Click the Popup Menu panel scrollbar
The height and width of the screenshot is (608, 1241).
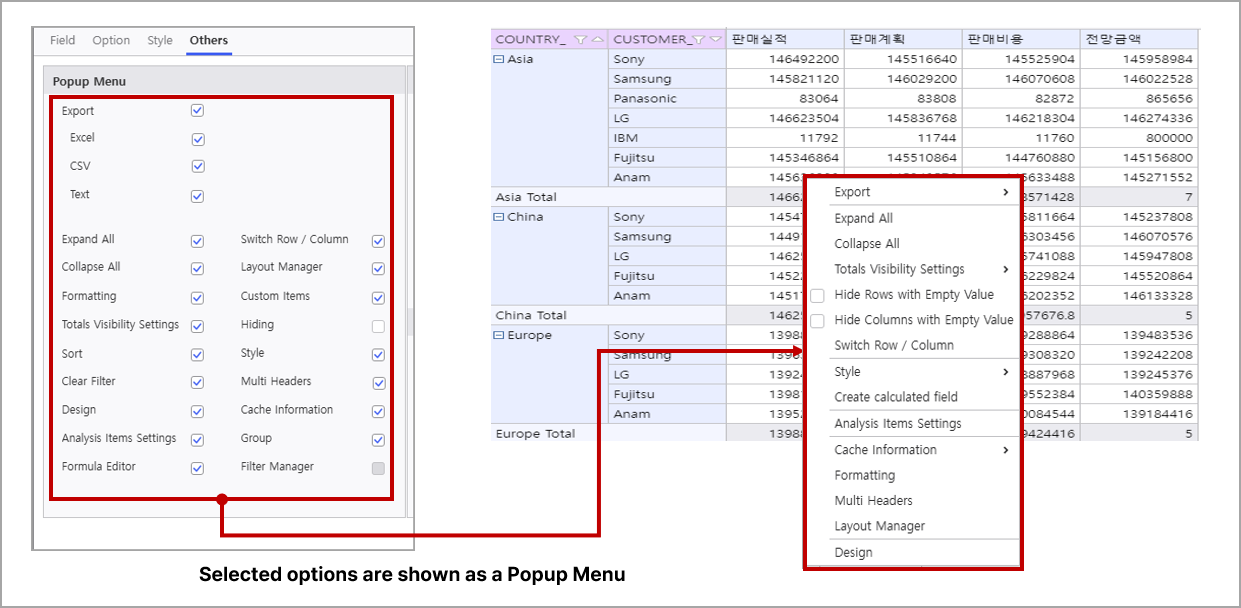pyautogui.click(x=410, y=320)
